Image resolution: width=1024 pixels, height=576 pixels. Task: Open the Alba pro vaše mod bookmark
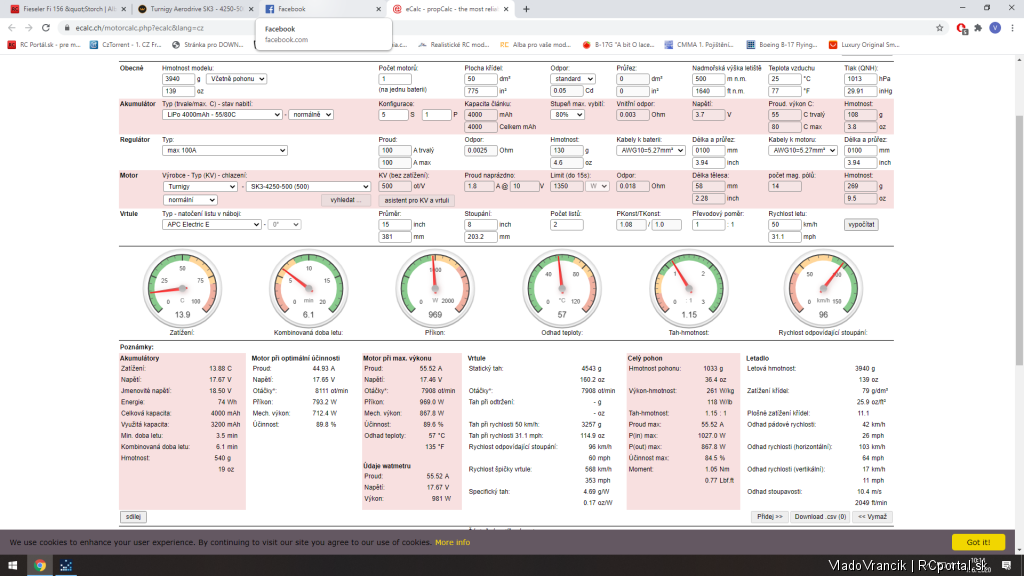click(x=535, y=45)
